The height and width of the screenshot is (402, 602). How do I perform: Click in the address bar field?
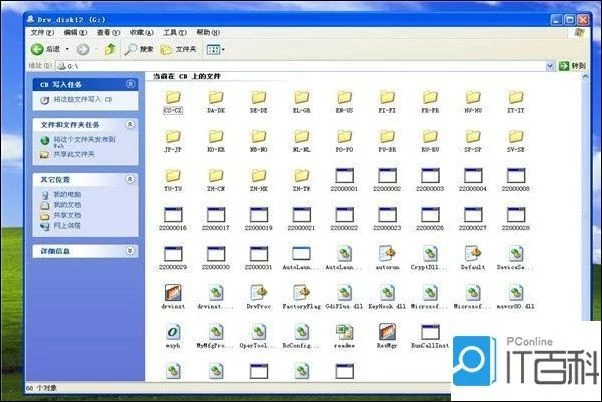click(x=301, y=66)
